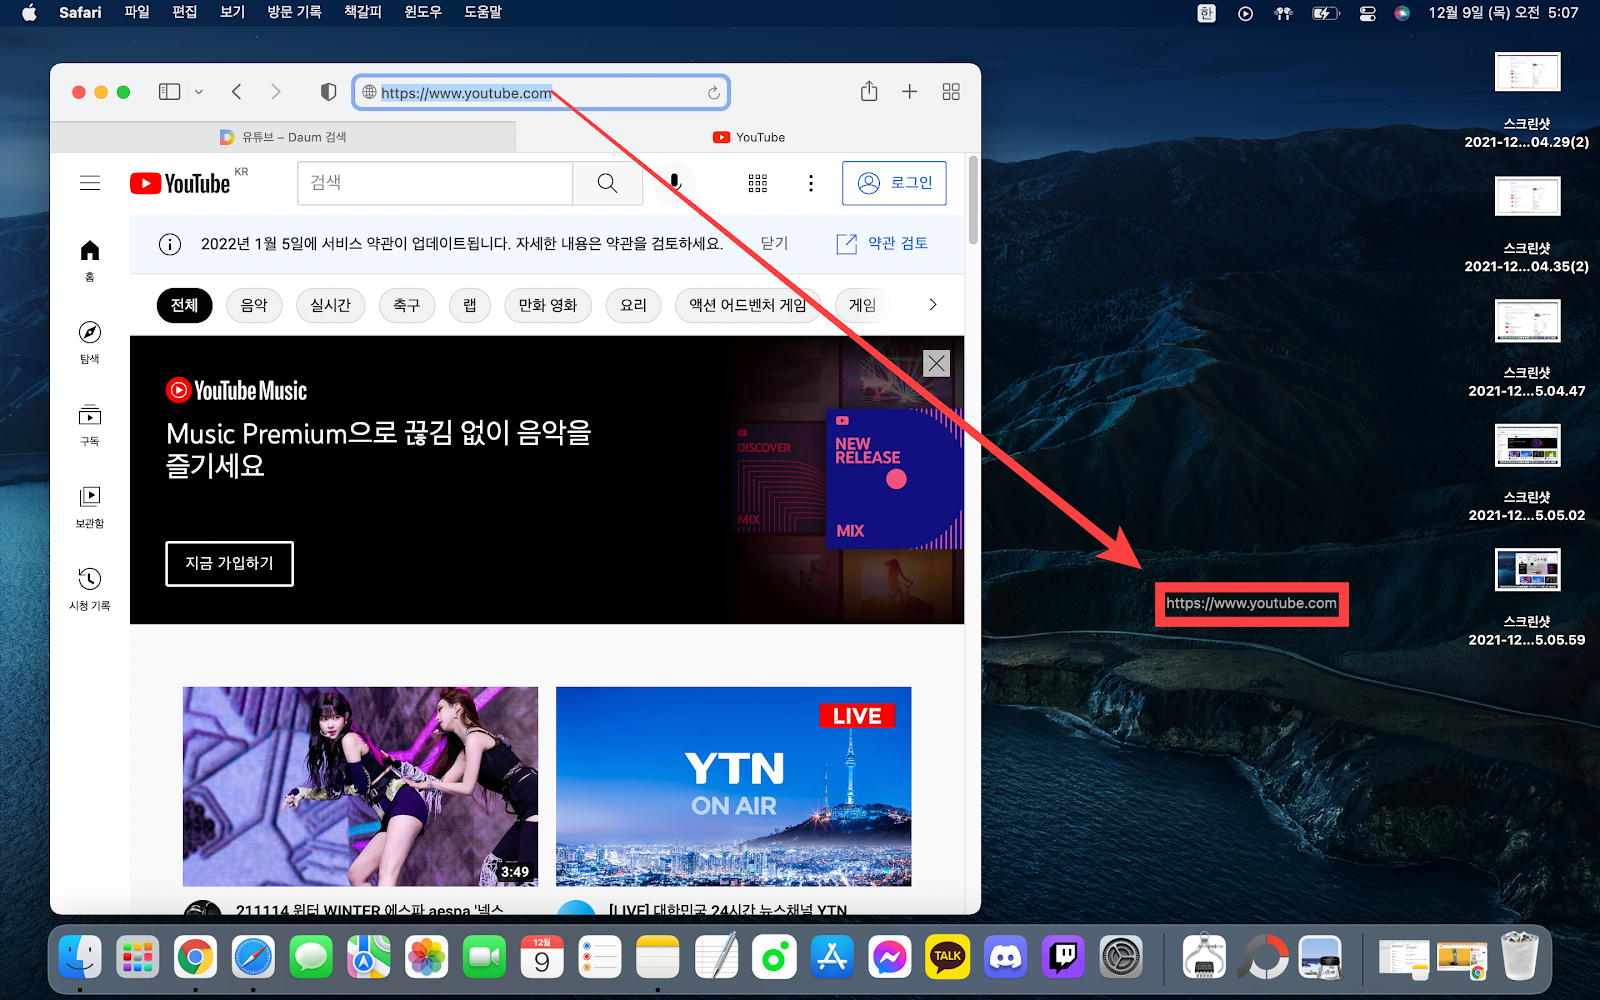Viewport: 1600px width, 1000px height.
Task: Open Discord from the Dock
Action: pyautogui.click(x=1005, y=958)
